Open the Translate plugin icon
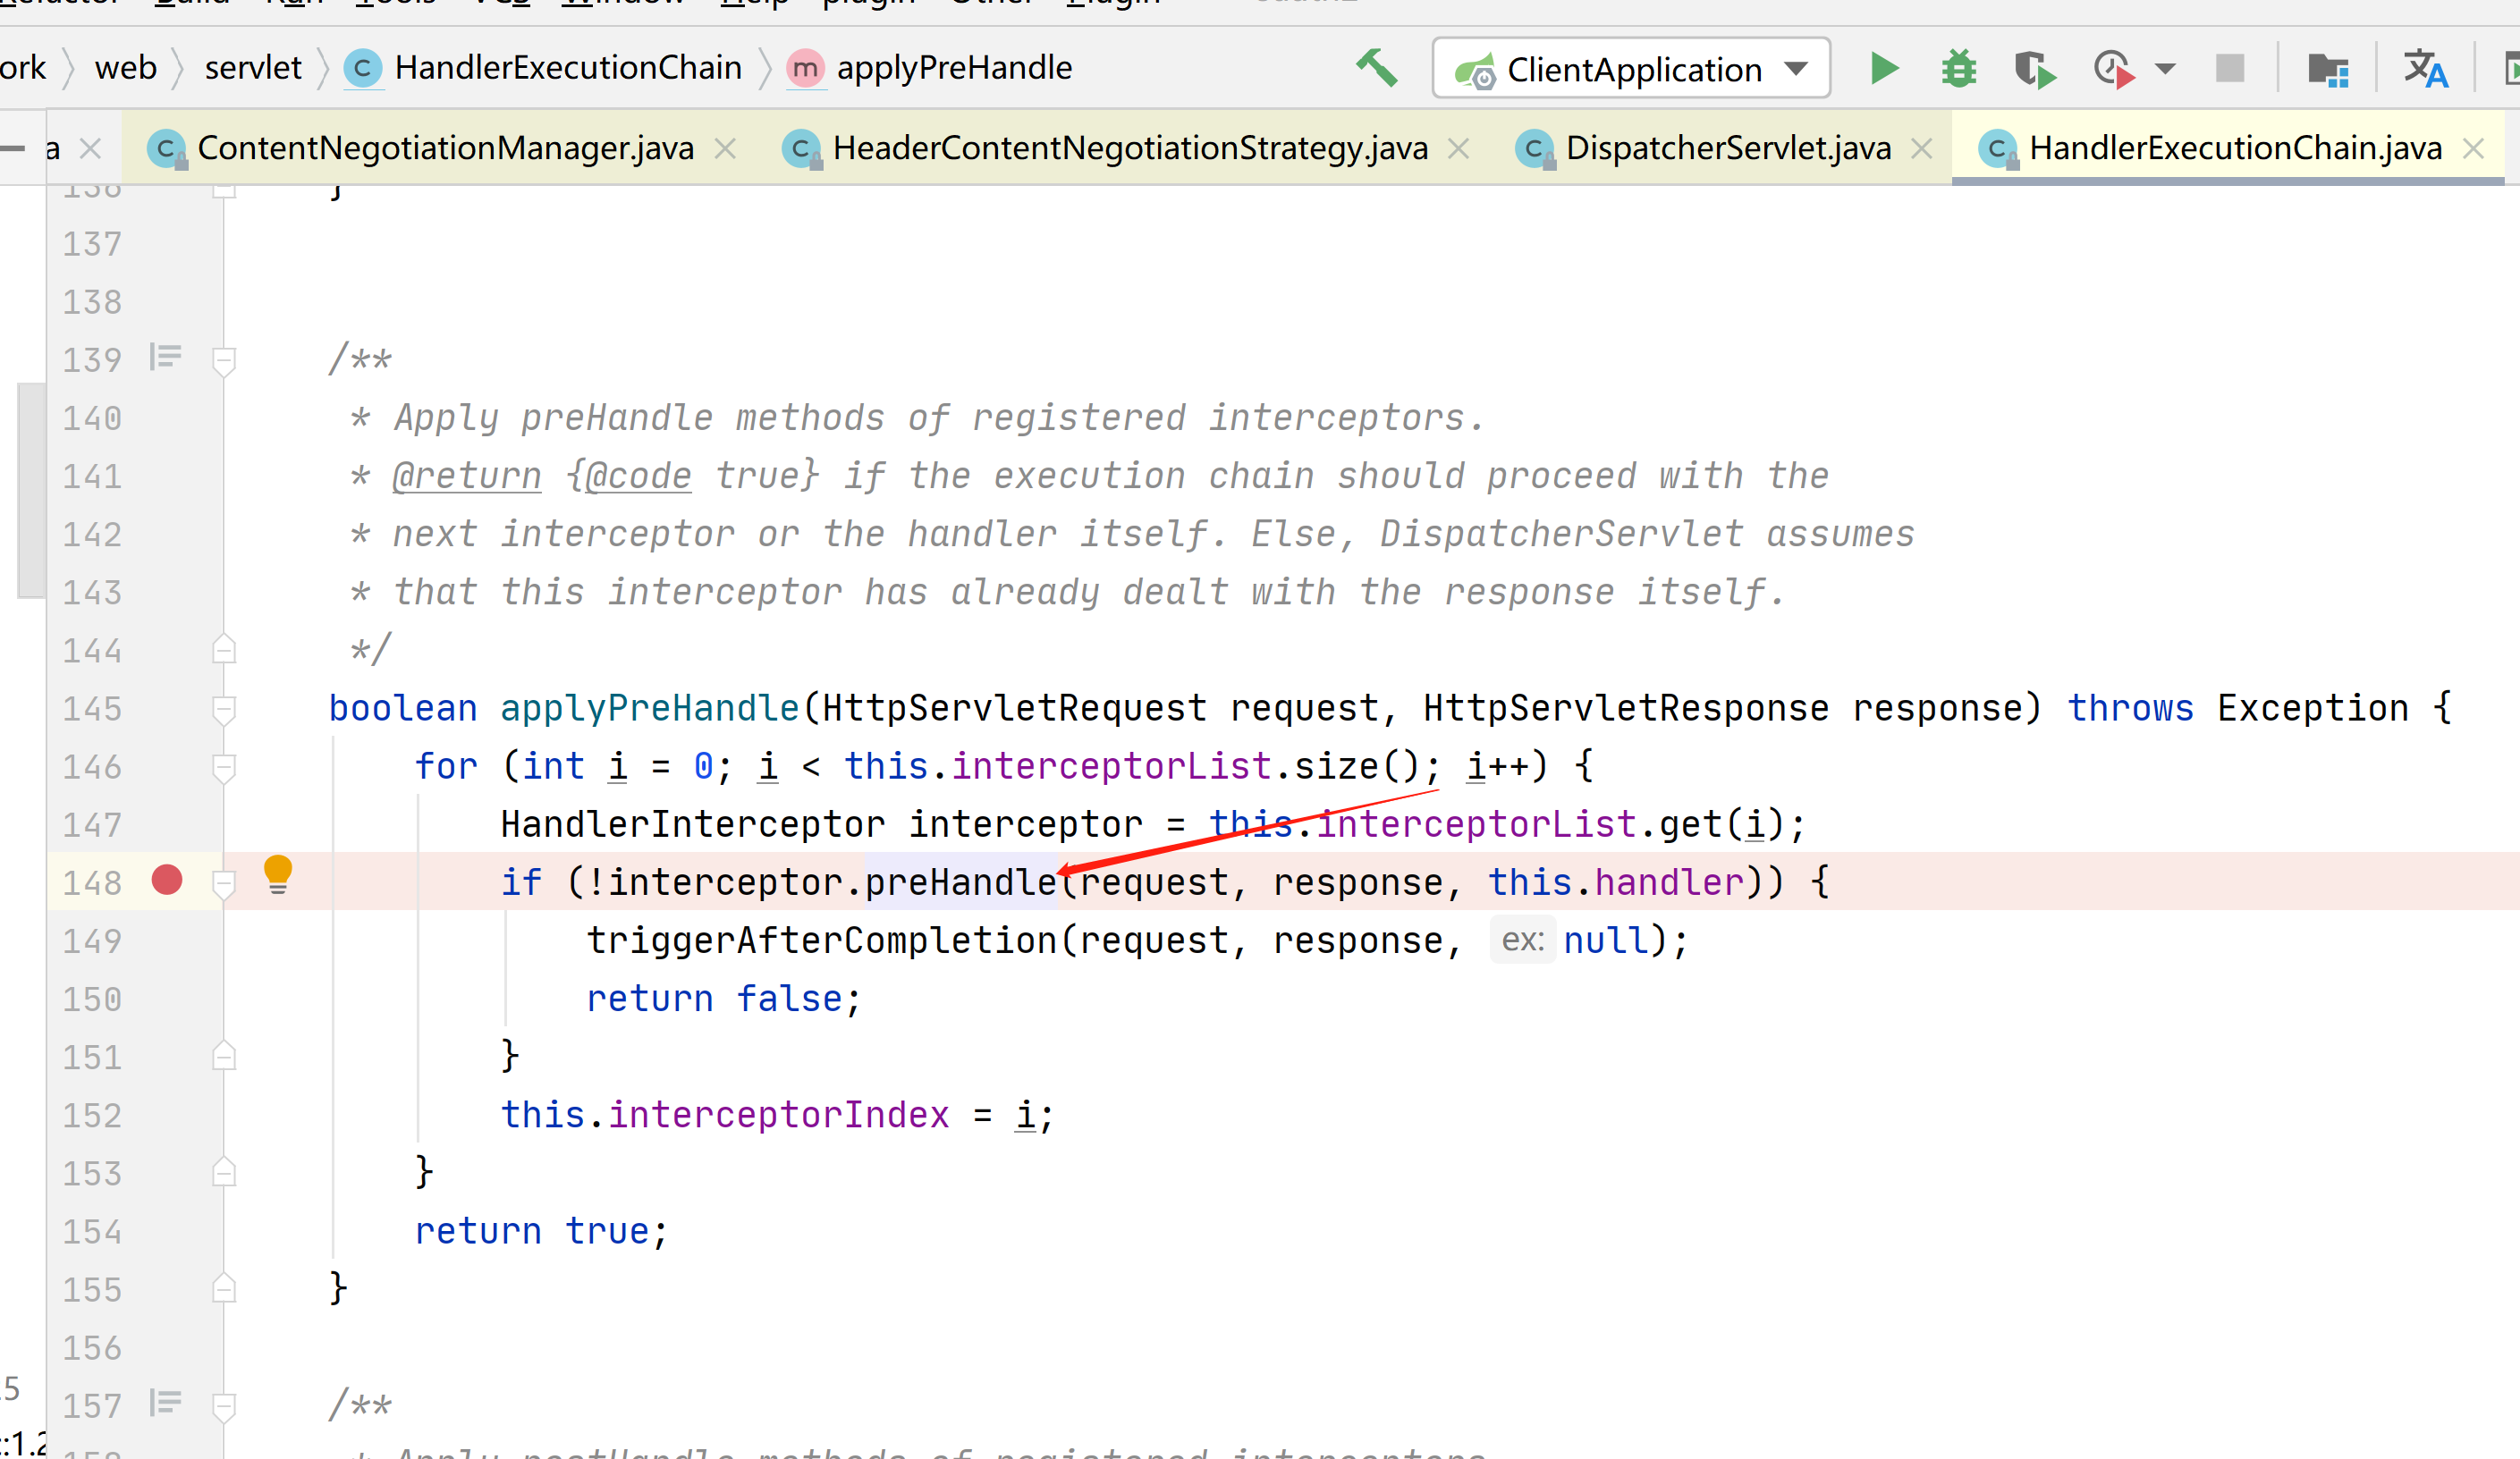 [x=2426, y=69]
